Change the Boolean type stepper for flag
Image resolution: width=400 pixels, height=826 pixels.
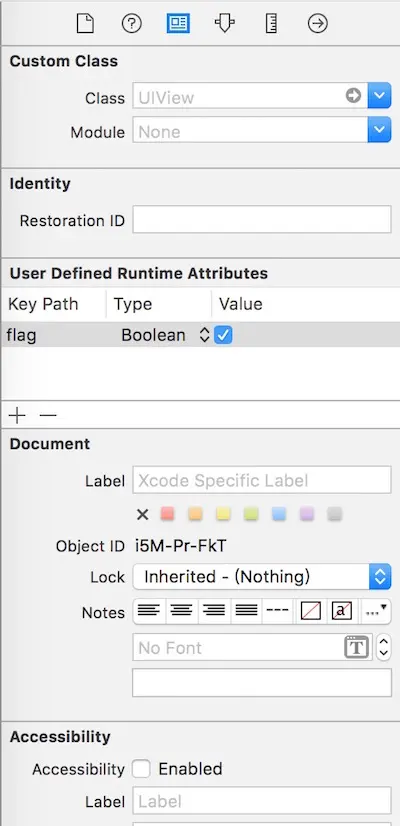click(x=204, y=336)
